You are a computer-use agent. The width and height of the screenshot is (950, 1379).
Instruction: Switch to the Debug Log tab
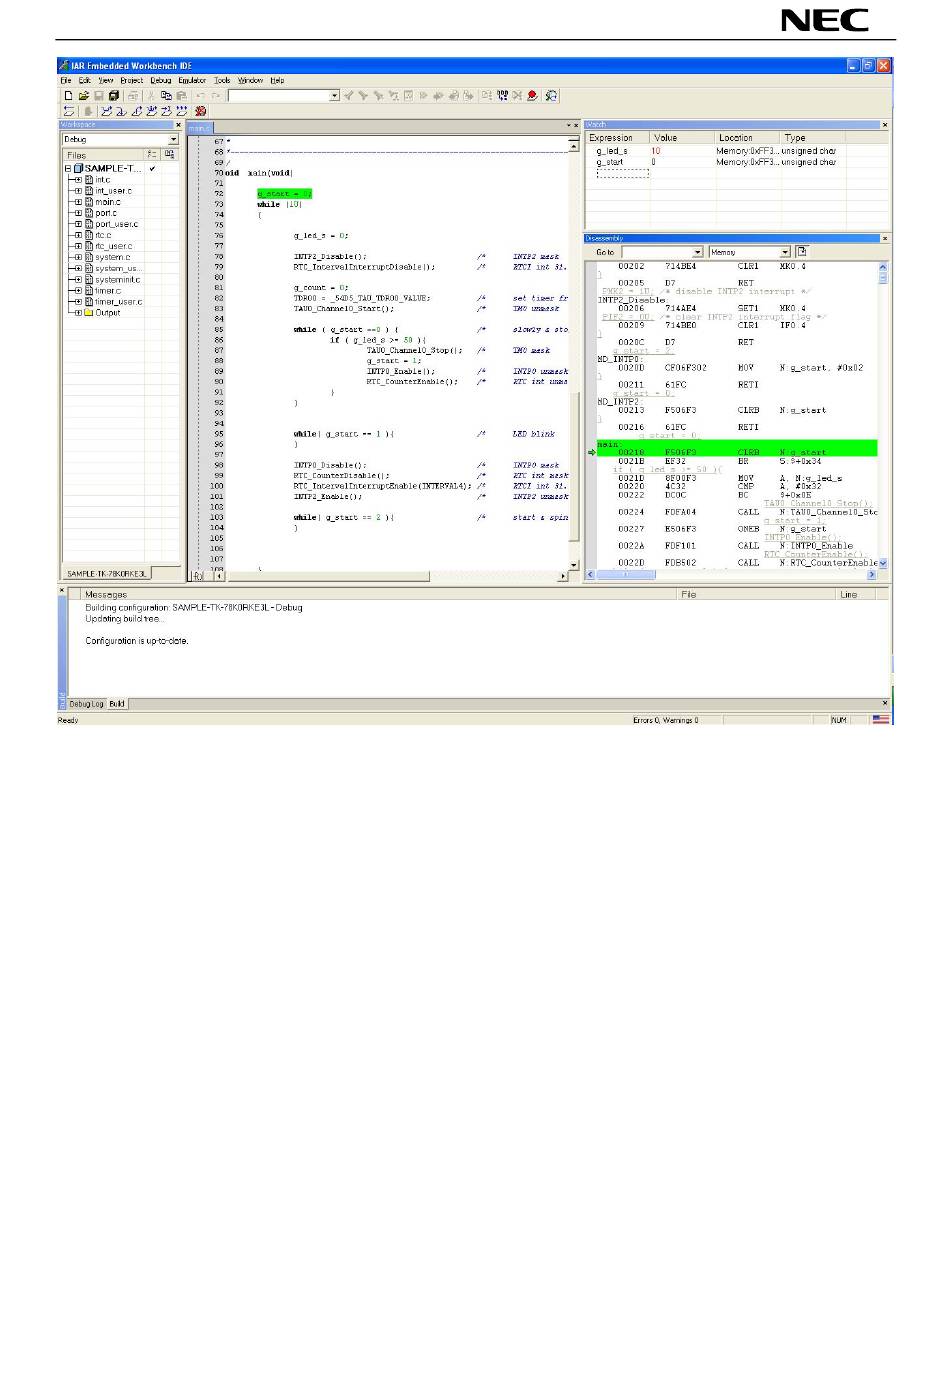86,704
